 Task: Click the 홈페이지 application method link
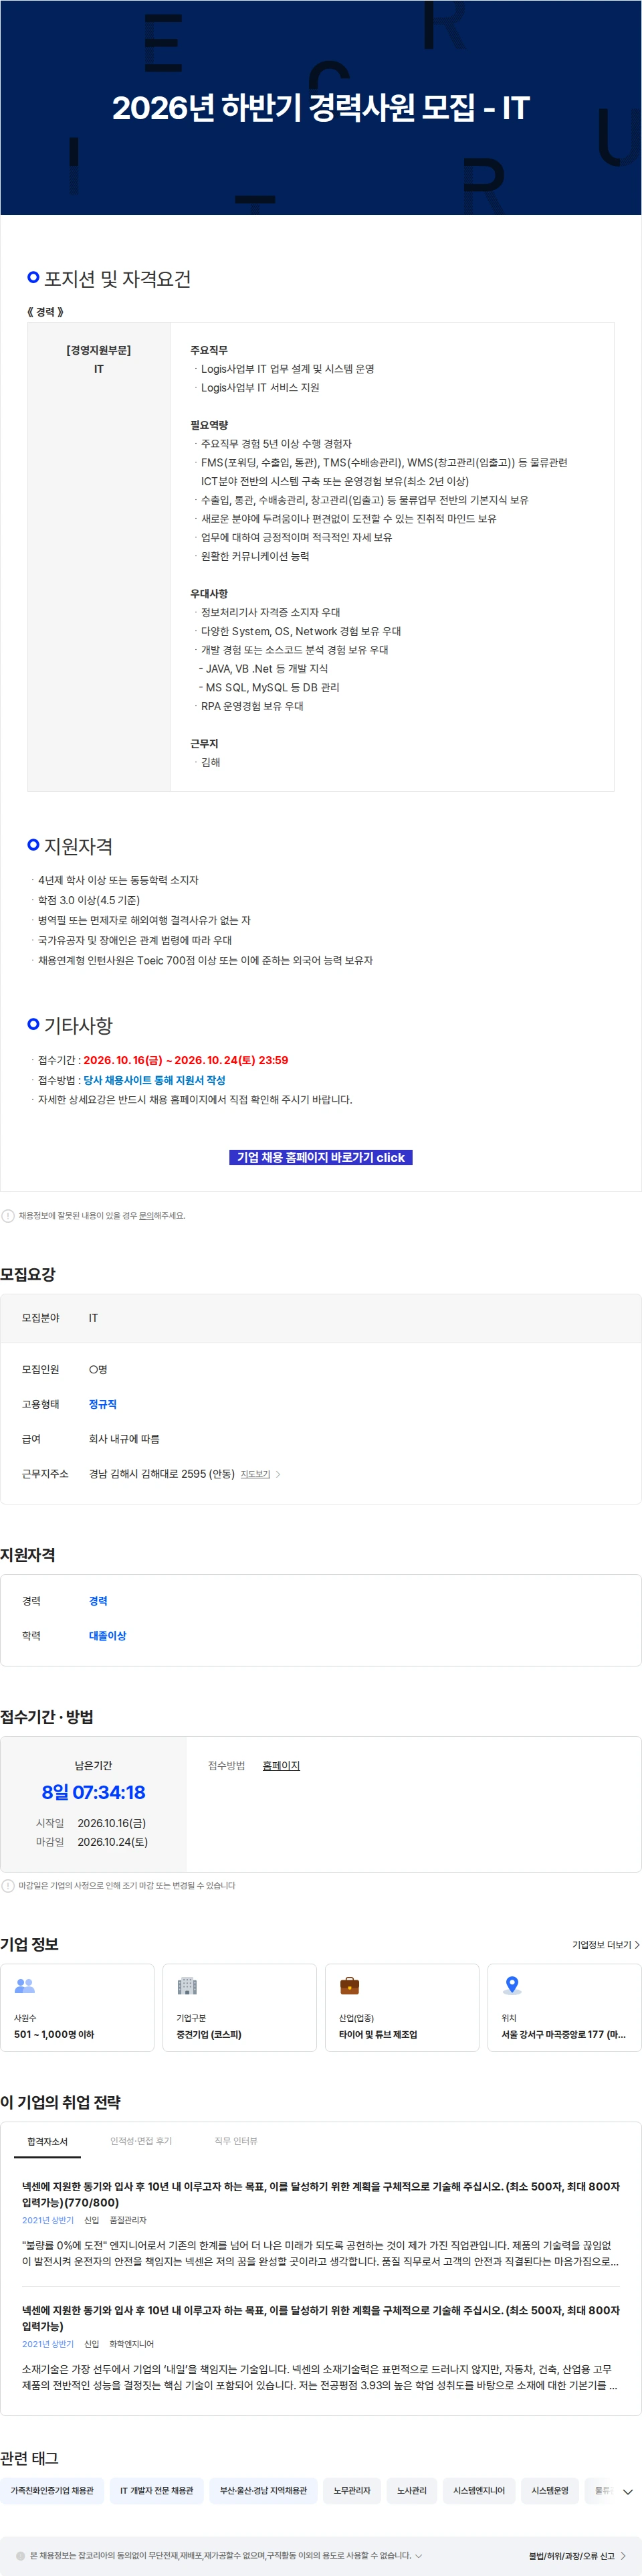(281, 1766)
